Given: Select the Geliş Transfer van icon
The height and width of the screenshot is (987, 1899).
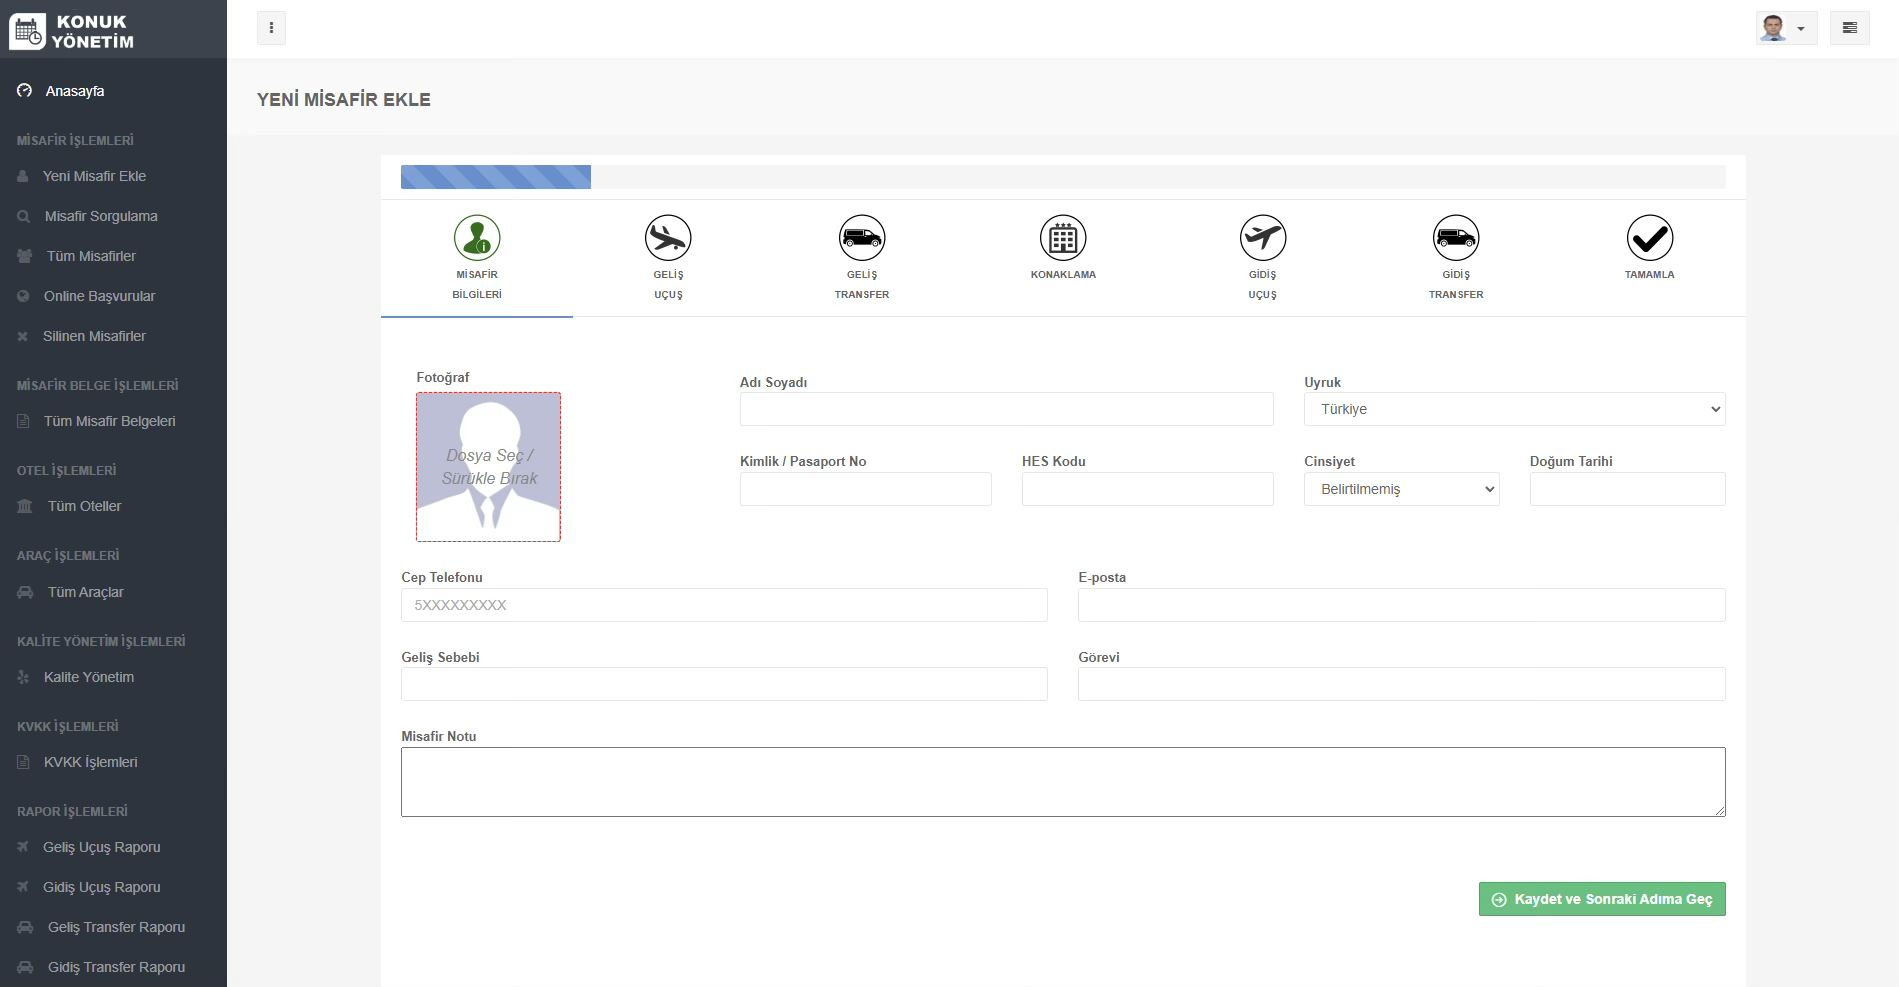Looking at the screenshot, I should point(862,238).
